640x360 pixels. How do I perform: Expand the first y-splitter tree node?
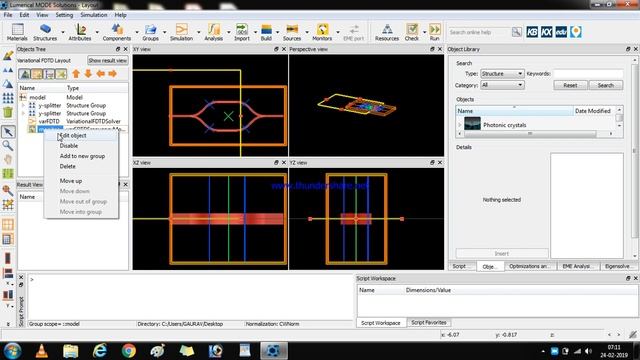click(x=23, y=105)
